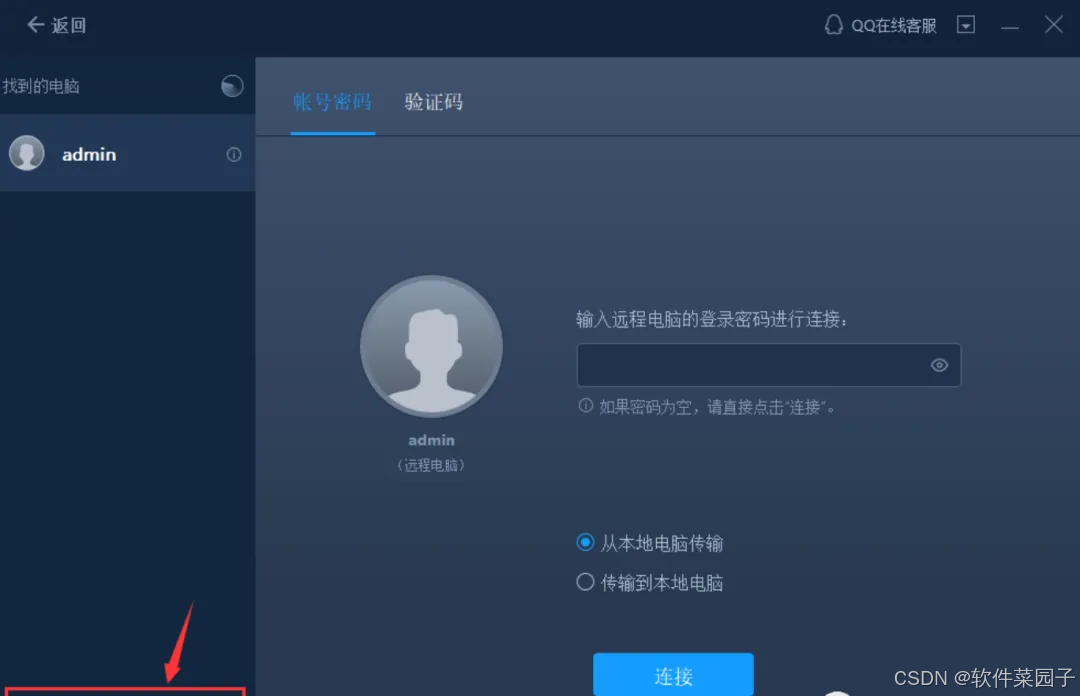Click the large remote computer avatar
The height and width of the screenshot is (696, 1080).
tap(431, 347)
